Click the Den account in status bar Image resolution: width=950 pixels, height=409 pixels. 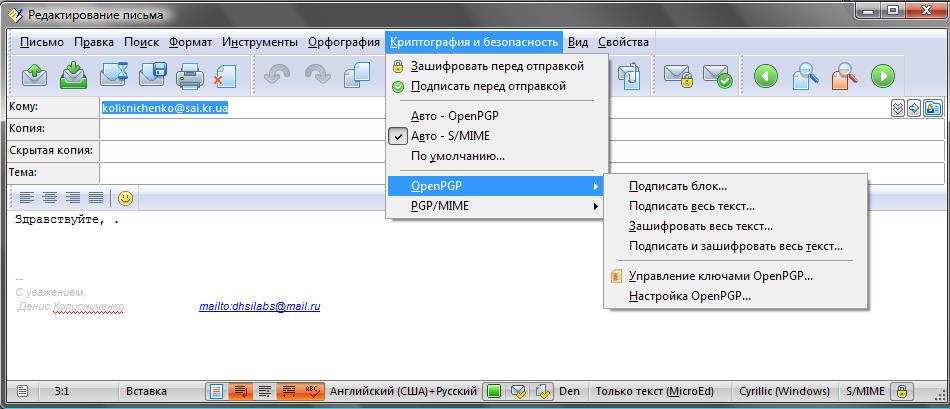[x=570, y=391]
